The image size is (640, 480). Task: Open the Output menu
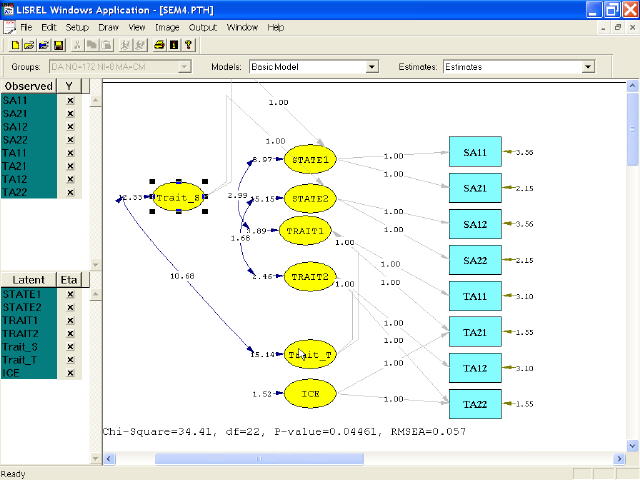(x=203, y=27)
